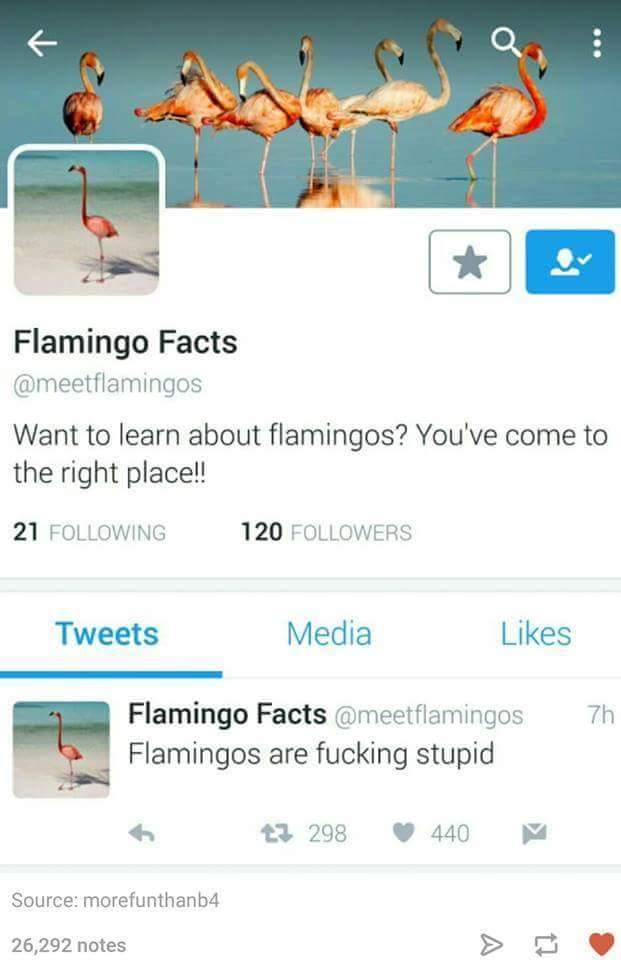View the 21 Following list
Image resolution: width=621 pixels, height=960 pixels.
(89, 532)
